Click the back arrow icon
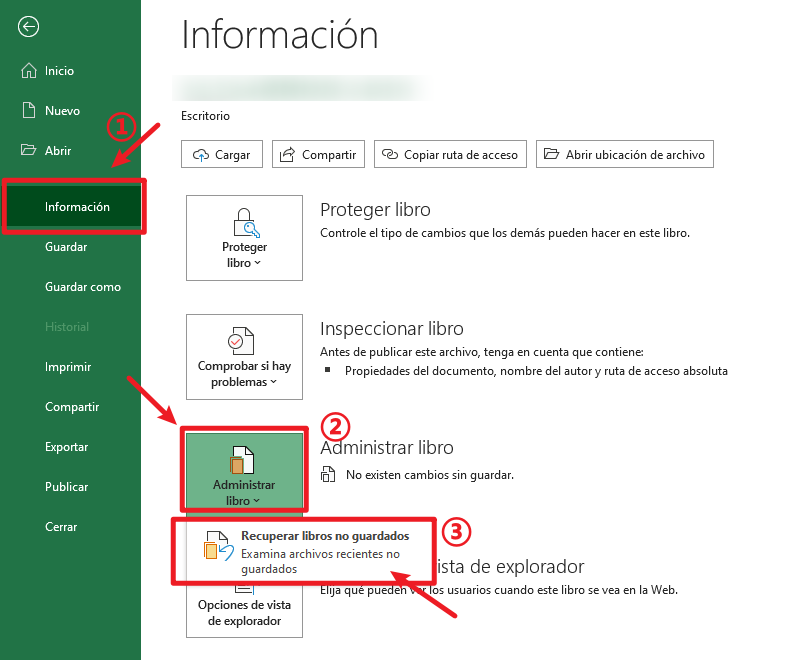 pos(29,27)
